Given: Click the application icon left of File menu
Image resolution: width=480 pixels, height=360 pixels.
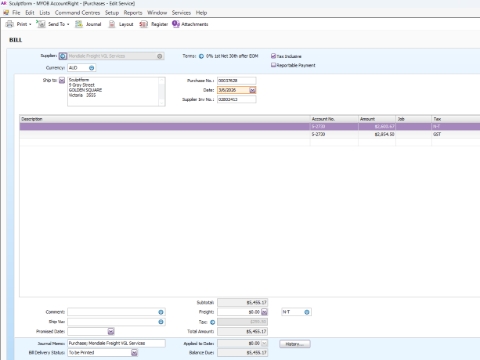Looking at the screenshot, I should pyautogui.click(x=6, y=13).
